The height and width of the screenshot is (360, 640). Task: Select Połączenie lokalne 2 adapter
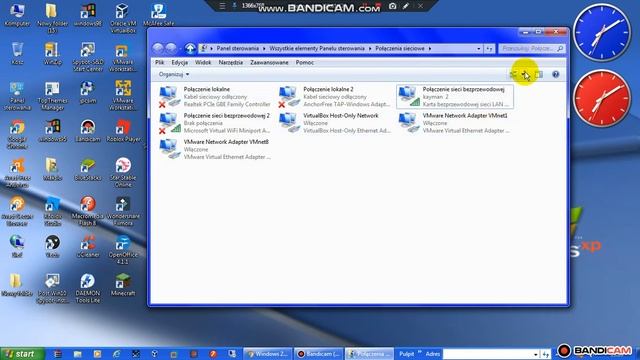[x=334, y=97]
